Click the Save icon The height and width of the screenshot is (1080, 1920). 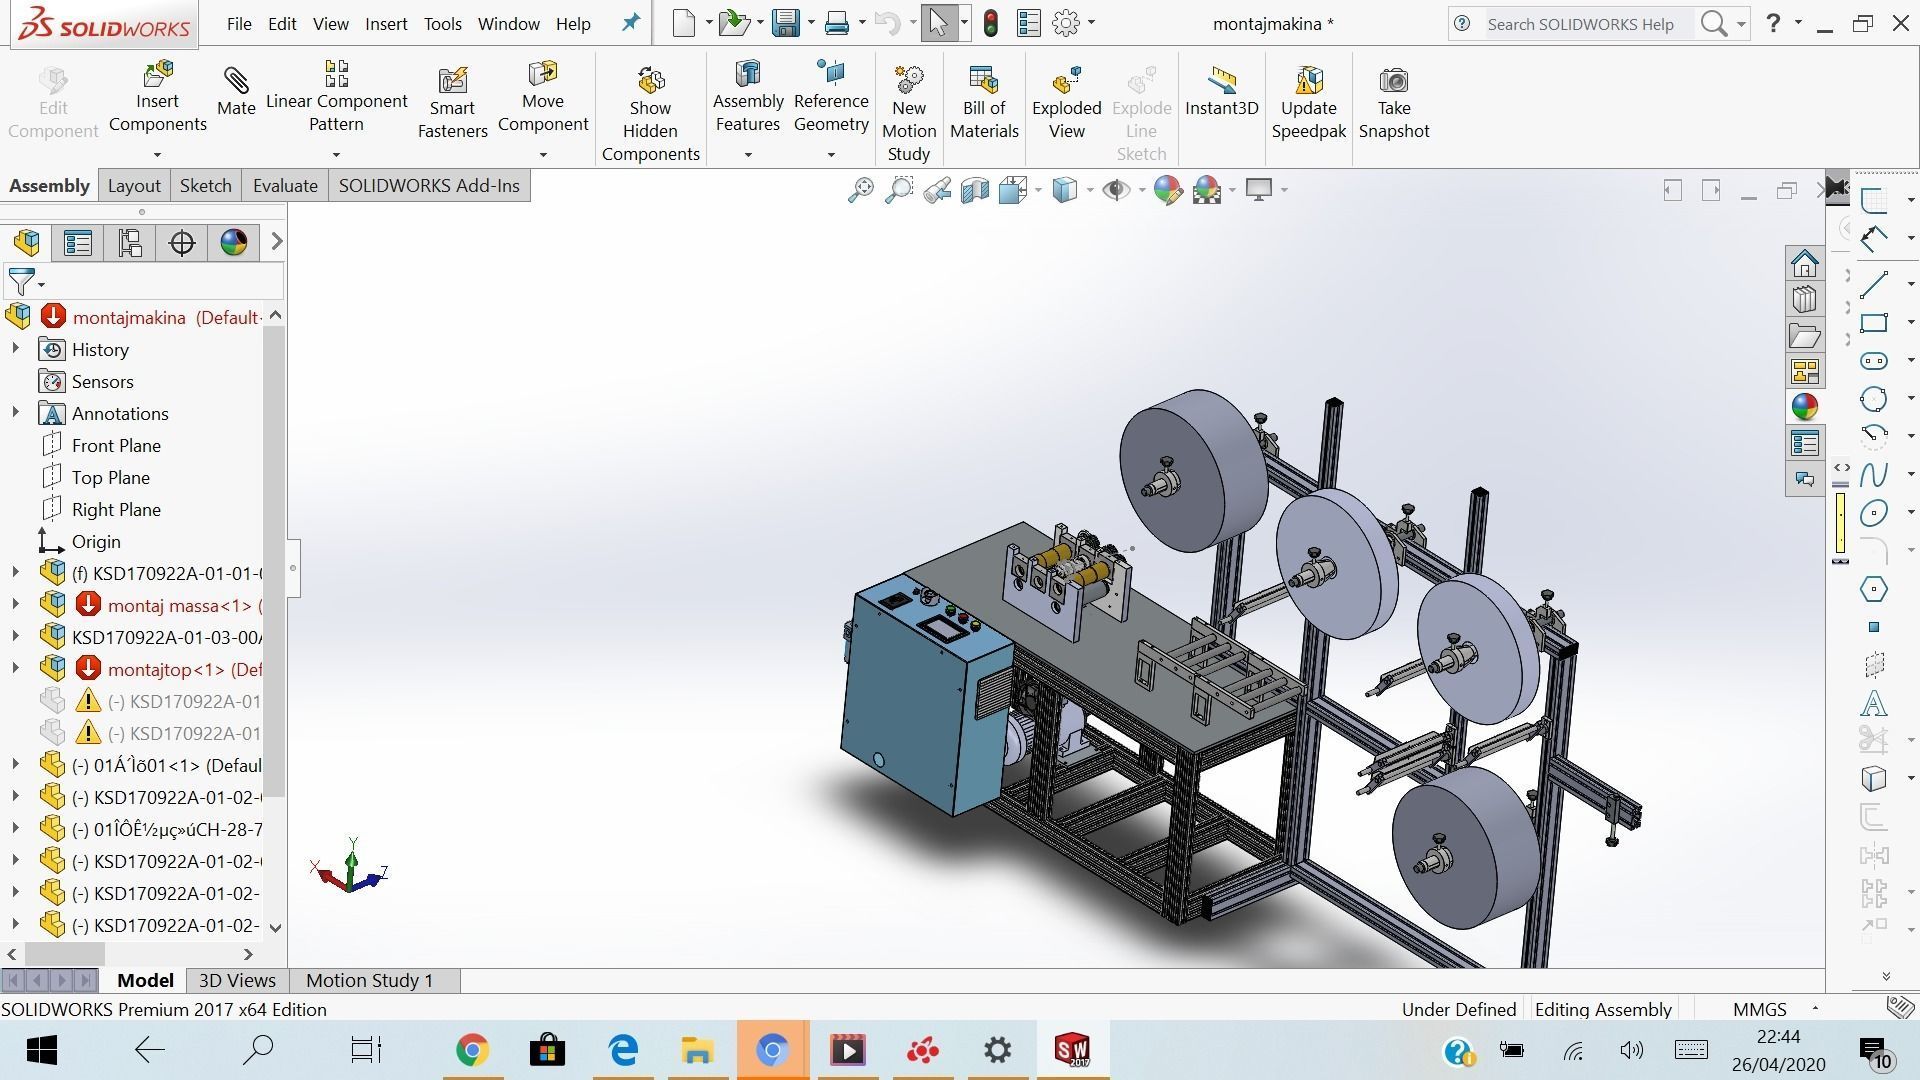tap(787, 23)
